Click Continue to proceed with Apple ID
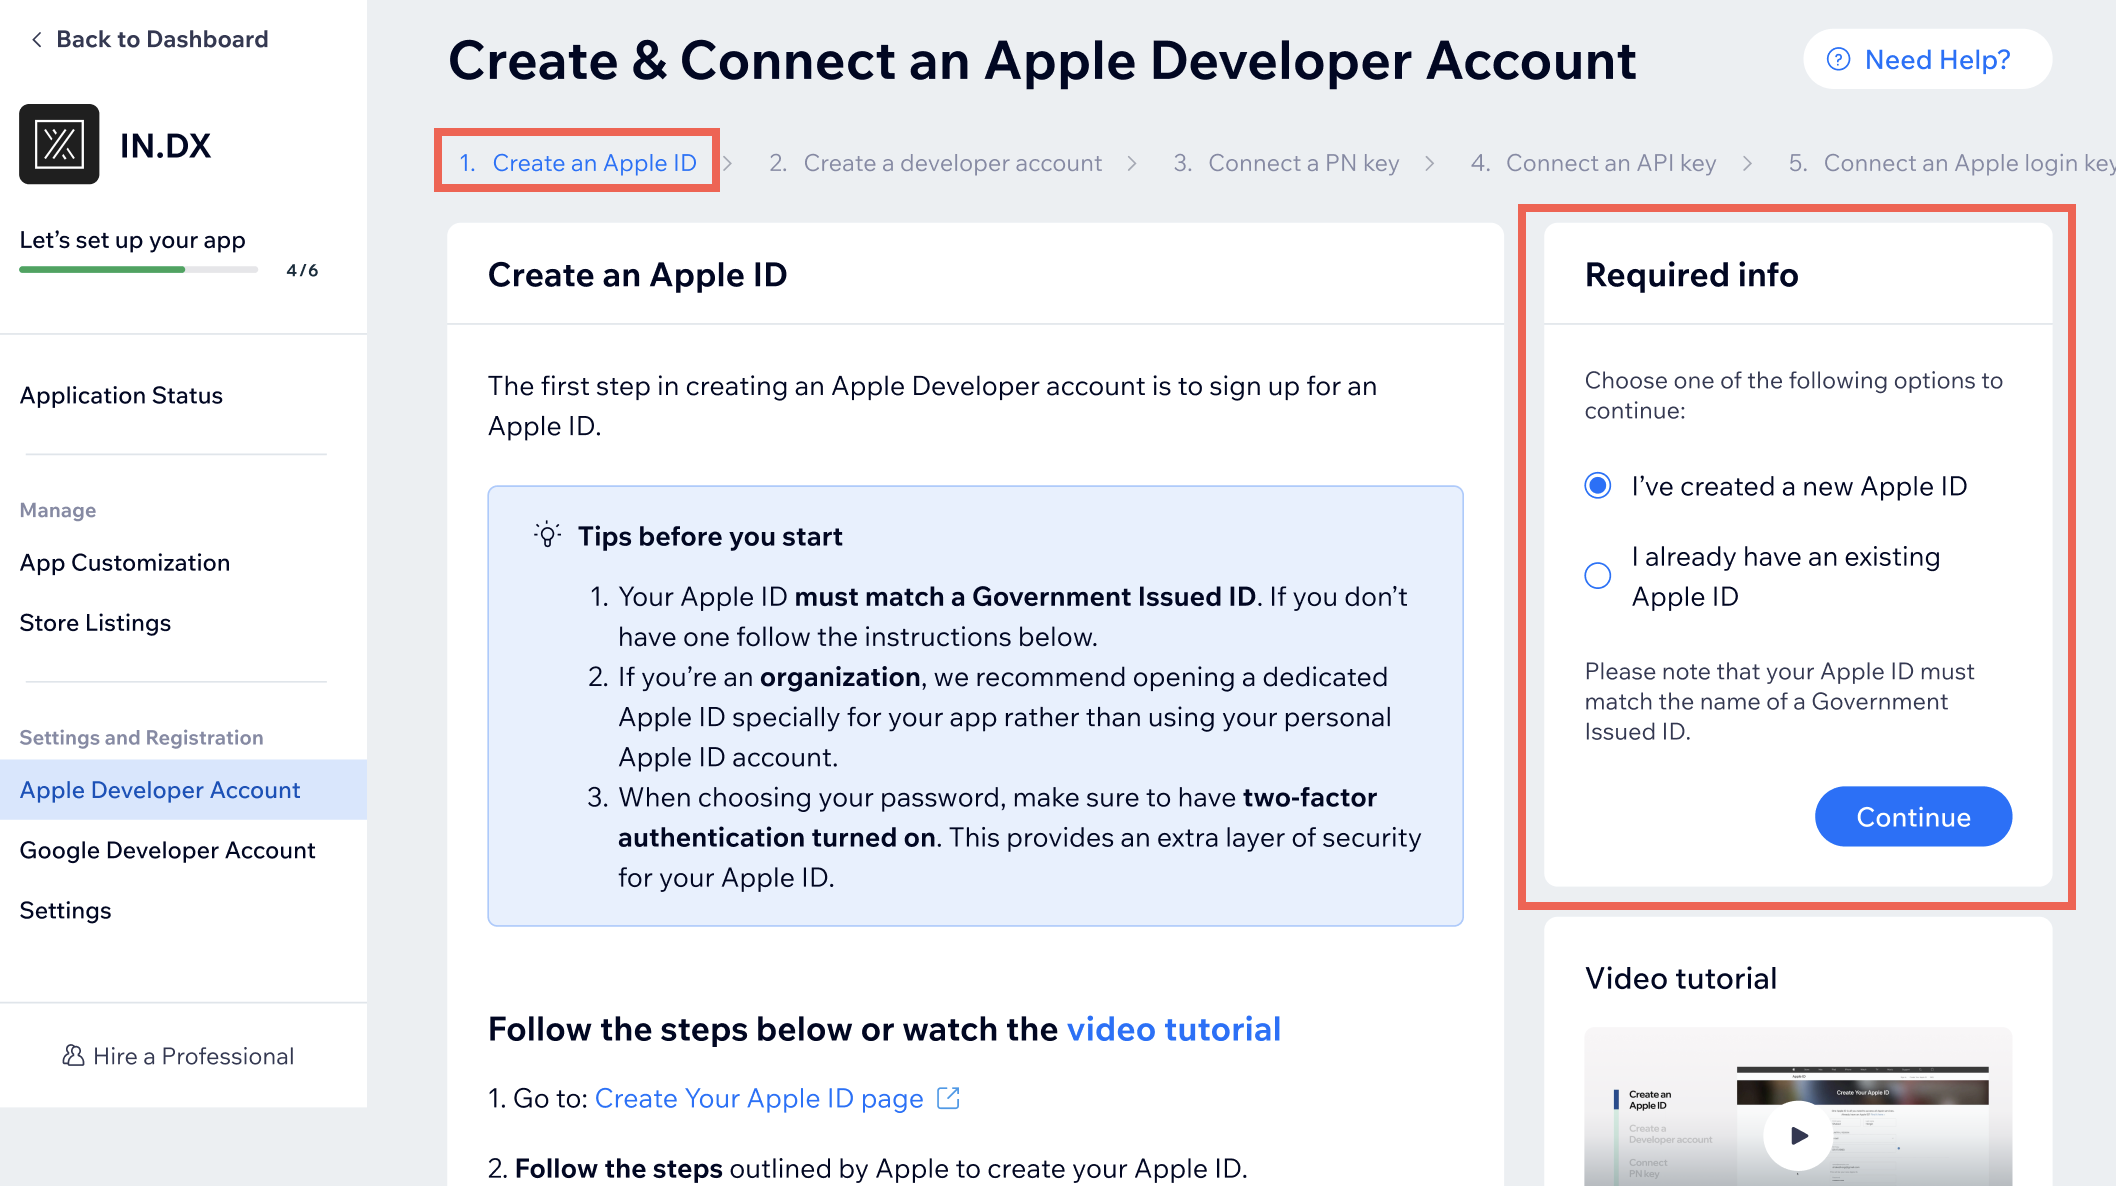 pos(1913,815)
